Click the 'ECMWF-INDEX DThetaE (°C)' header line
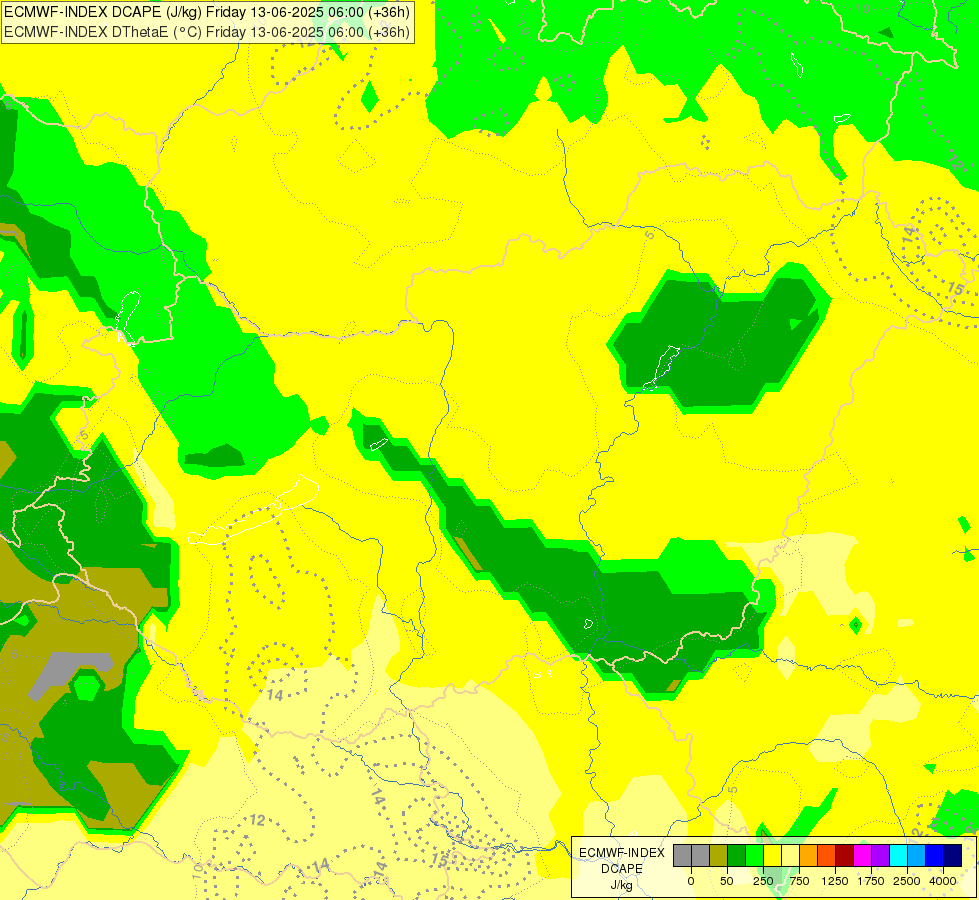The height and width of the screenshot is (900, 979). (x=207, y=31)
